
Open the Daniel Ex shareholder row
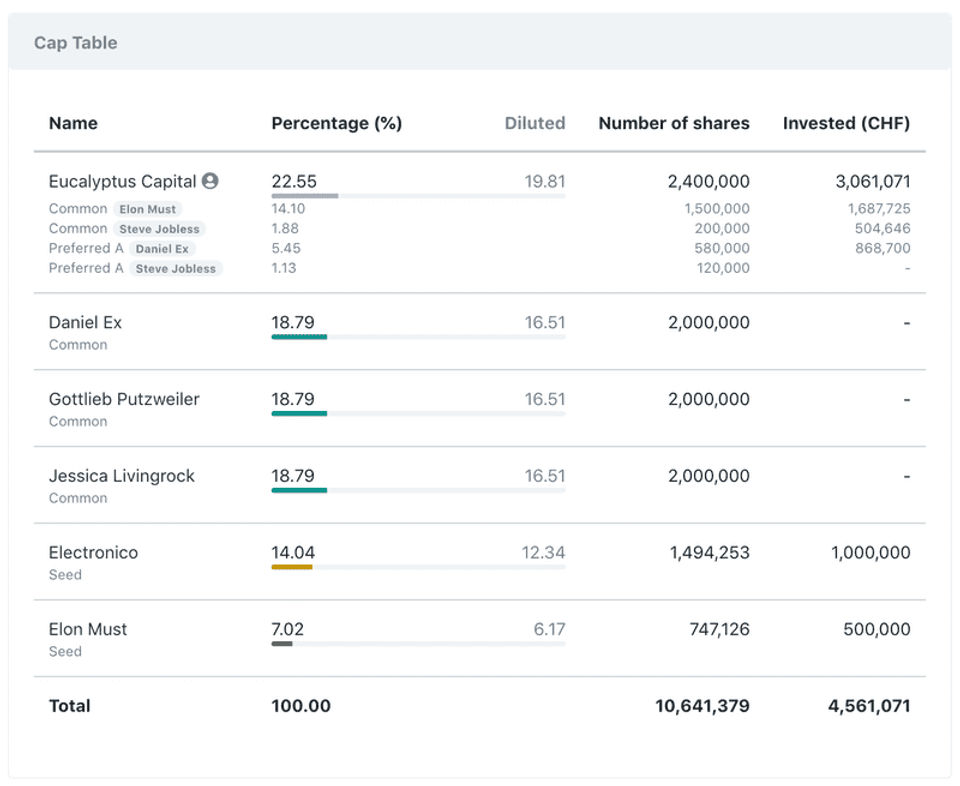pos(85,322)
